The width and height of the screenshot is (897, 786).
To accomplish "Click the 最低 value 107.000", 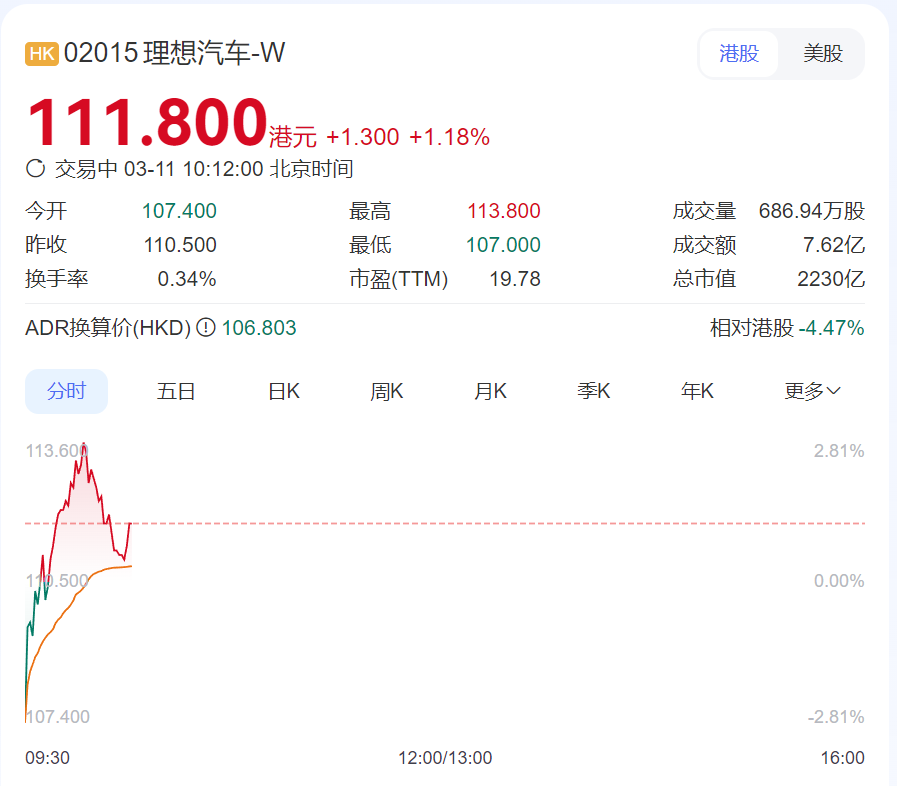I will [x=503, y=245].
